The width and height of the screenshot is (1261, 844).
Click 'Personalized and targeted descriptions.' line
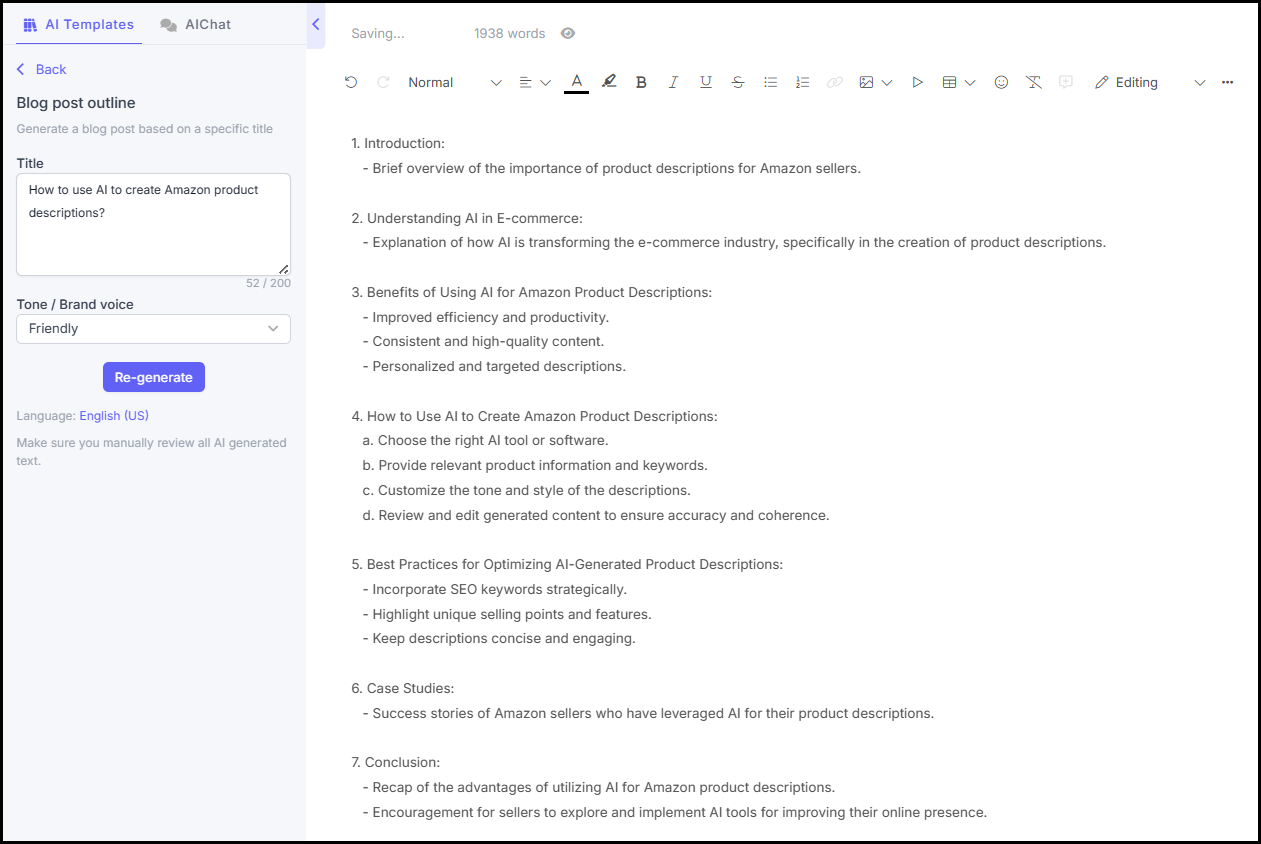(494, 366)
